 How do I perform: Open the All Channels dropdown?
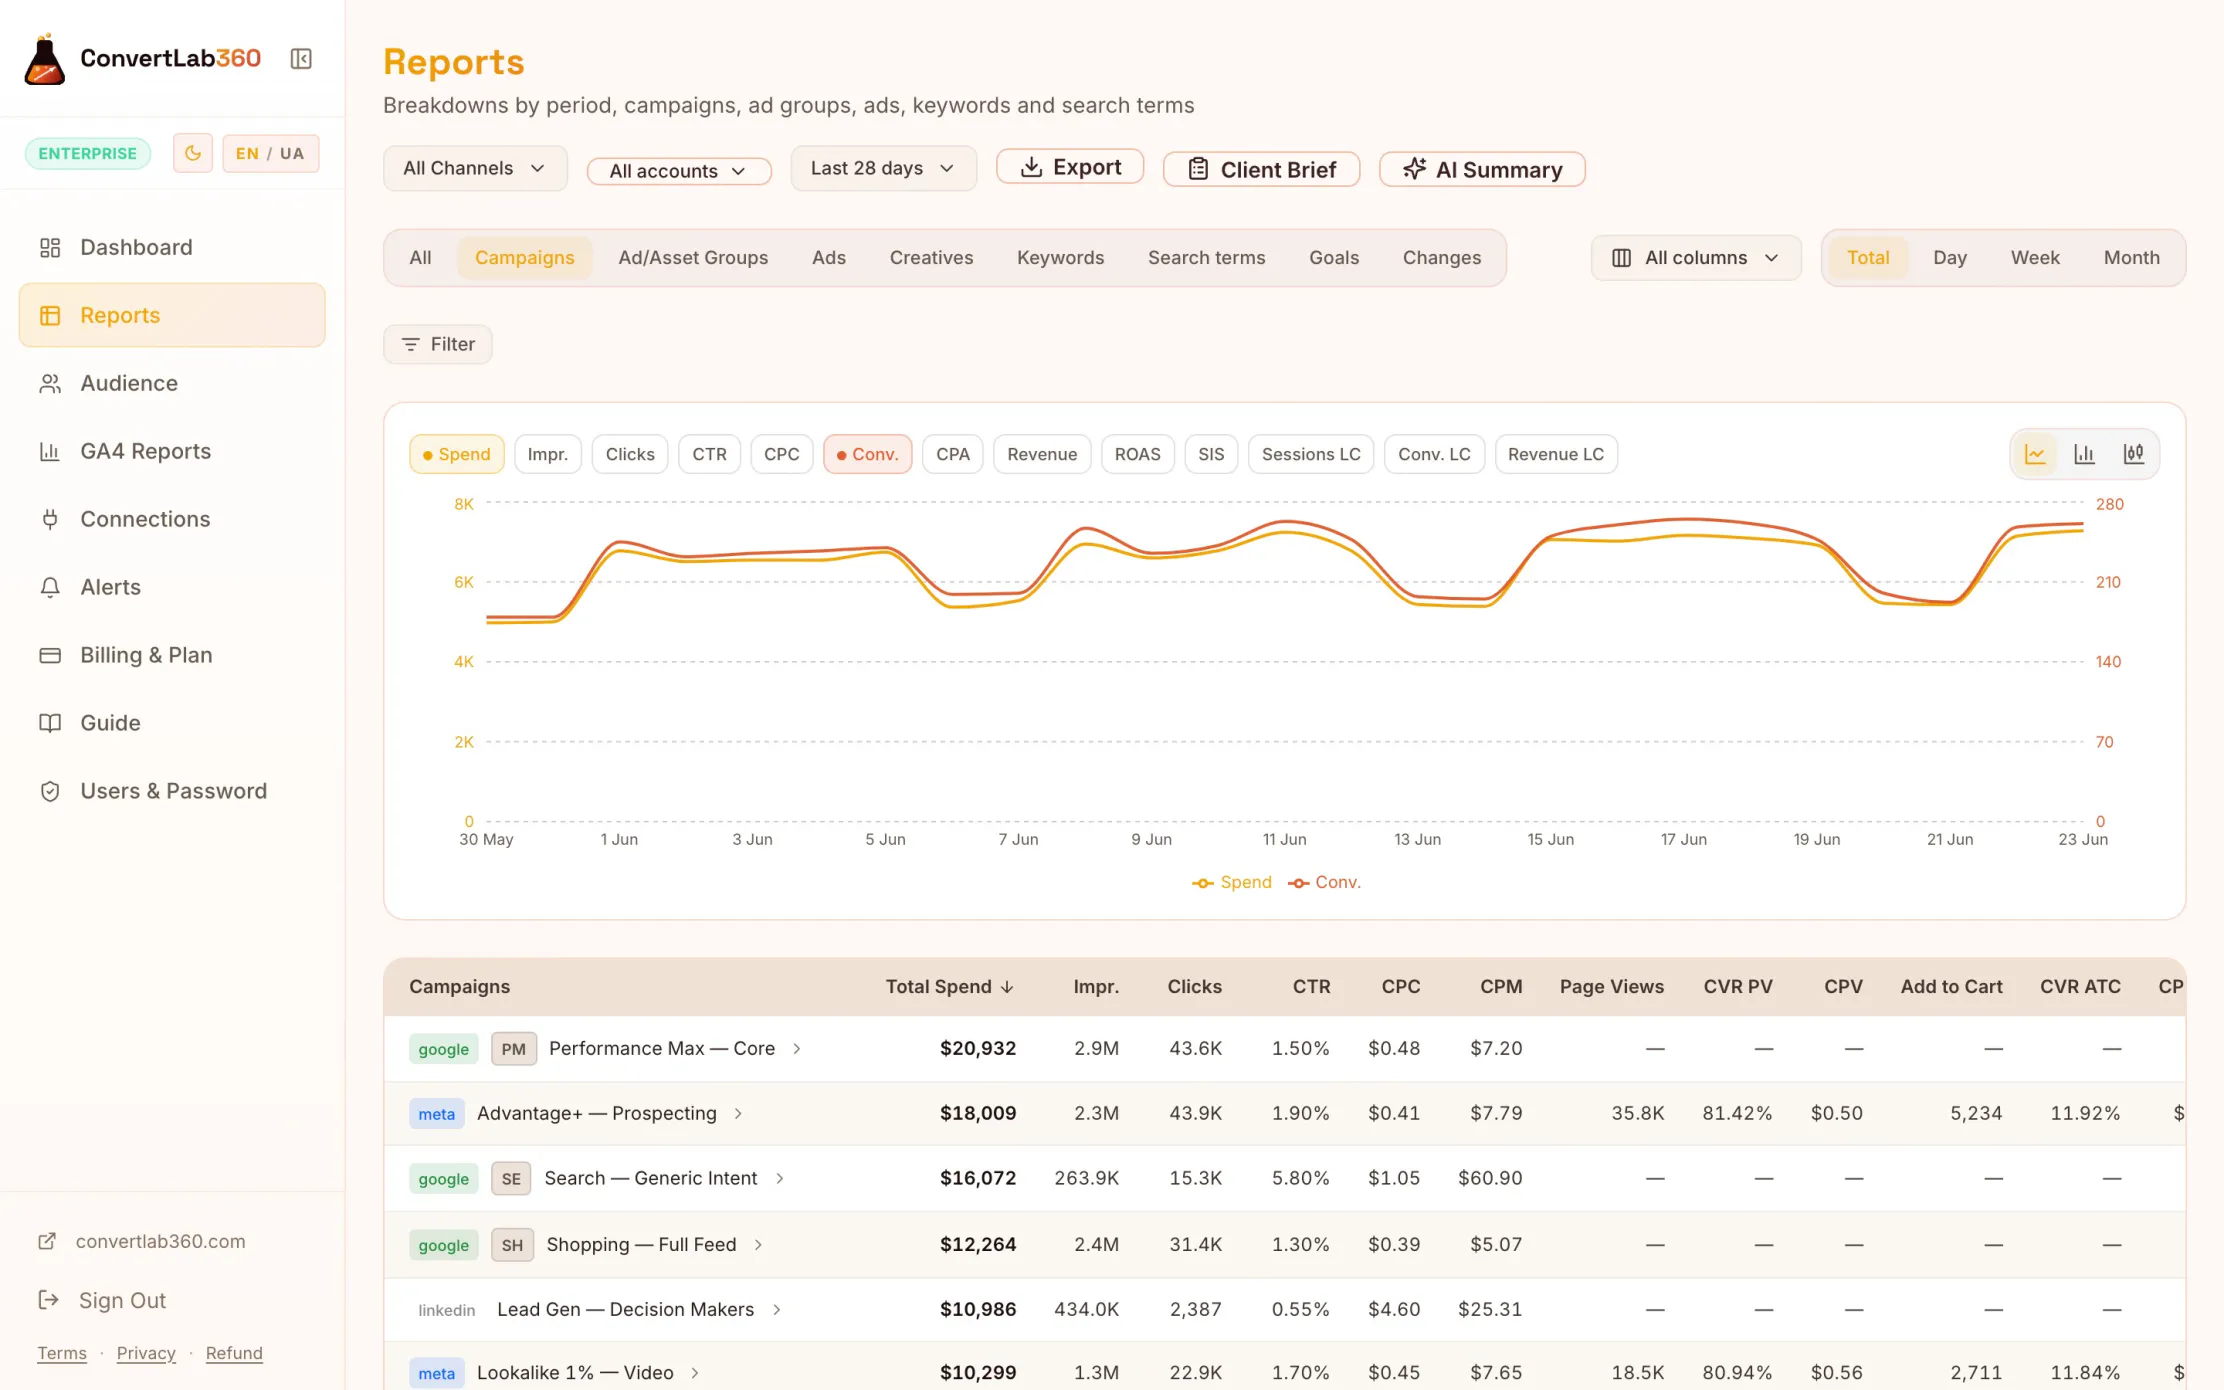point(475,168)
